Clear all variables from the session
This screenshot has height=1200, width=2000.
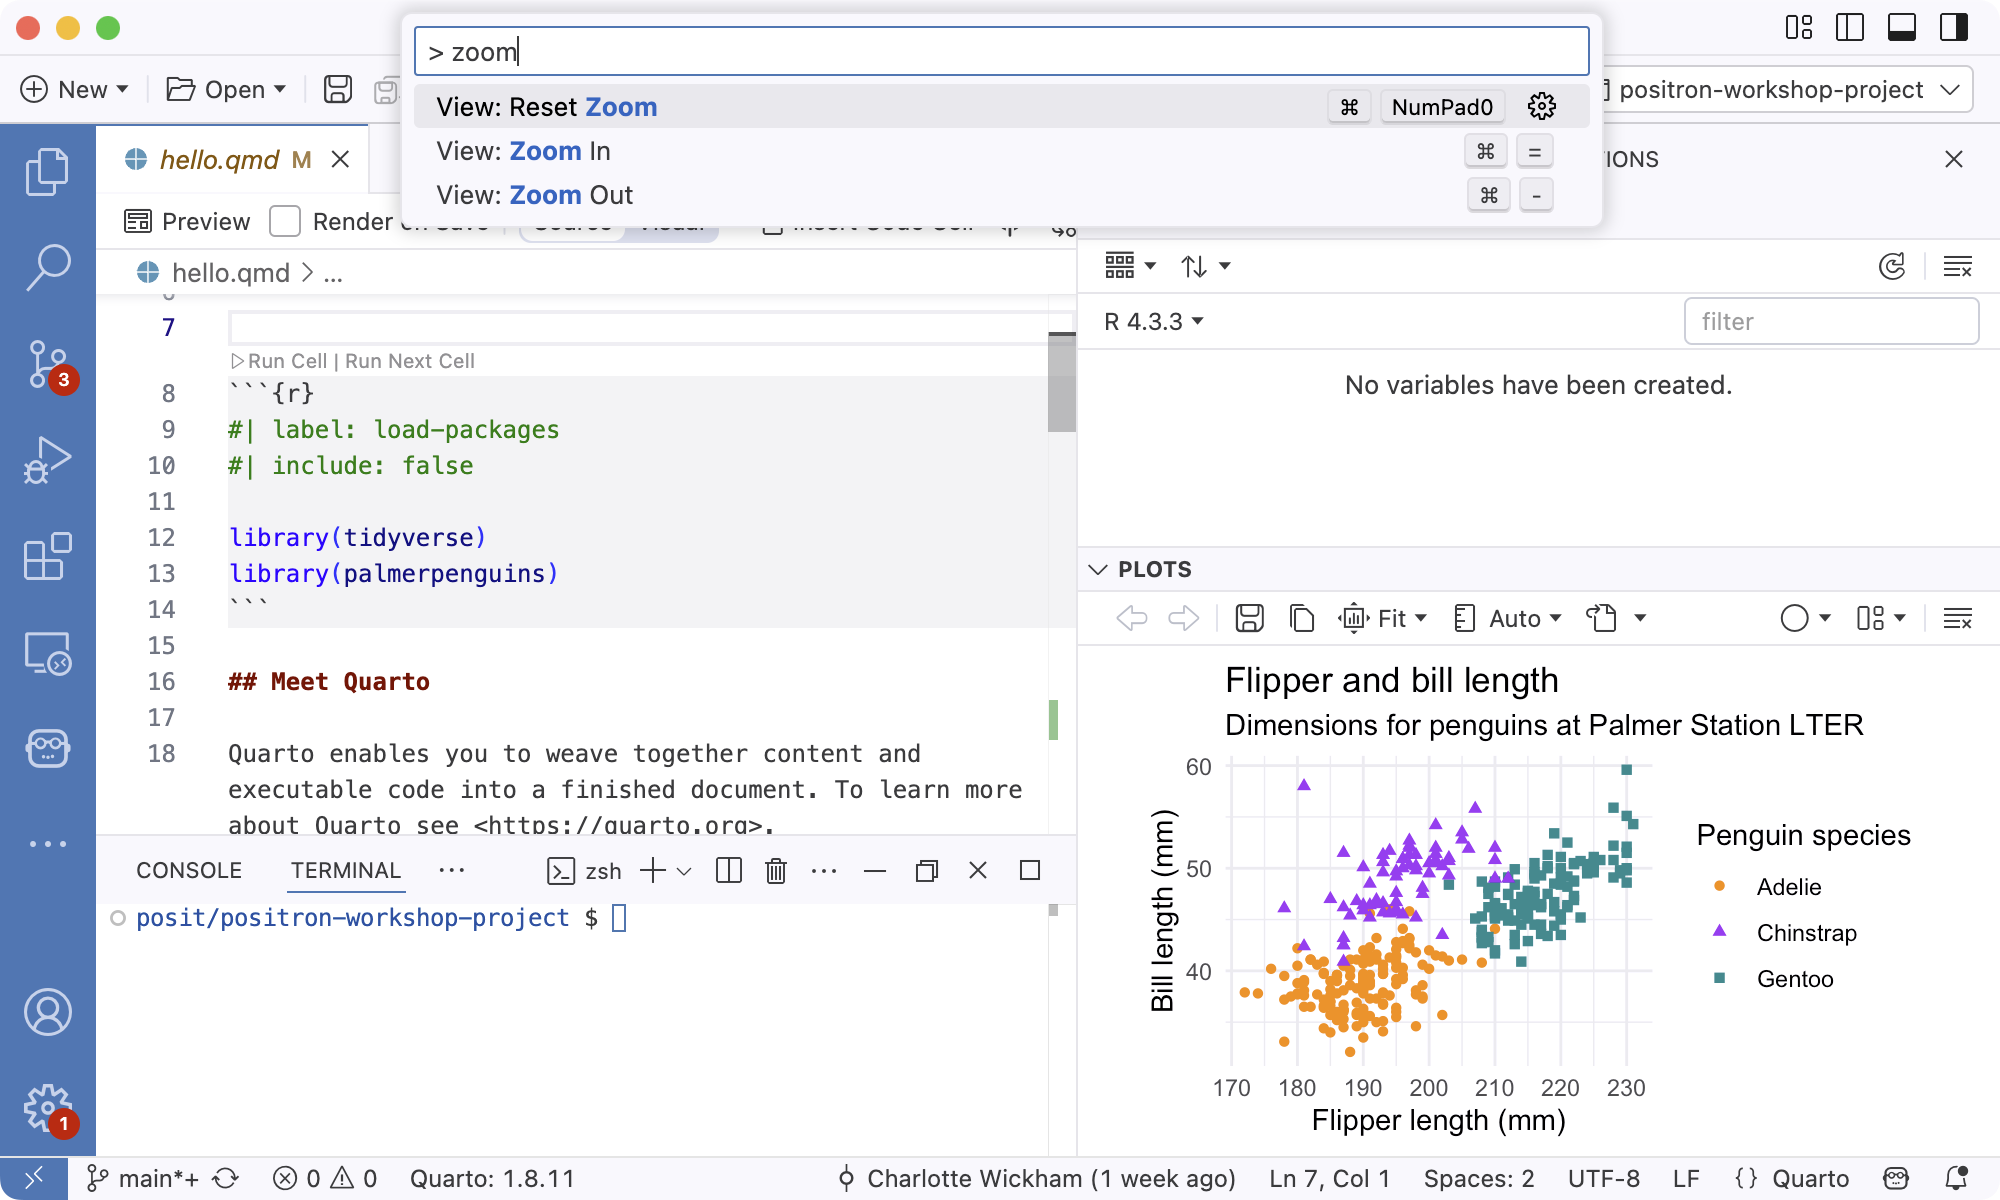[1957, 266]
